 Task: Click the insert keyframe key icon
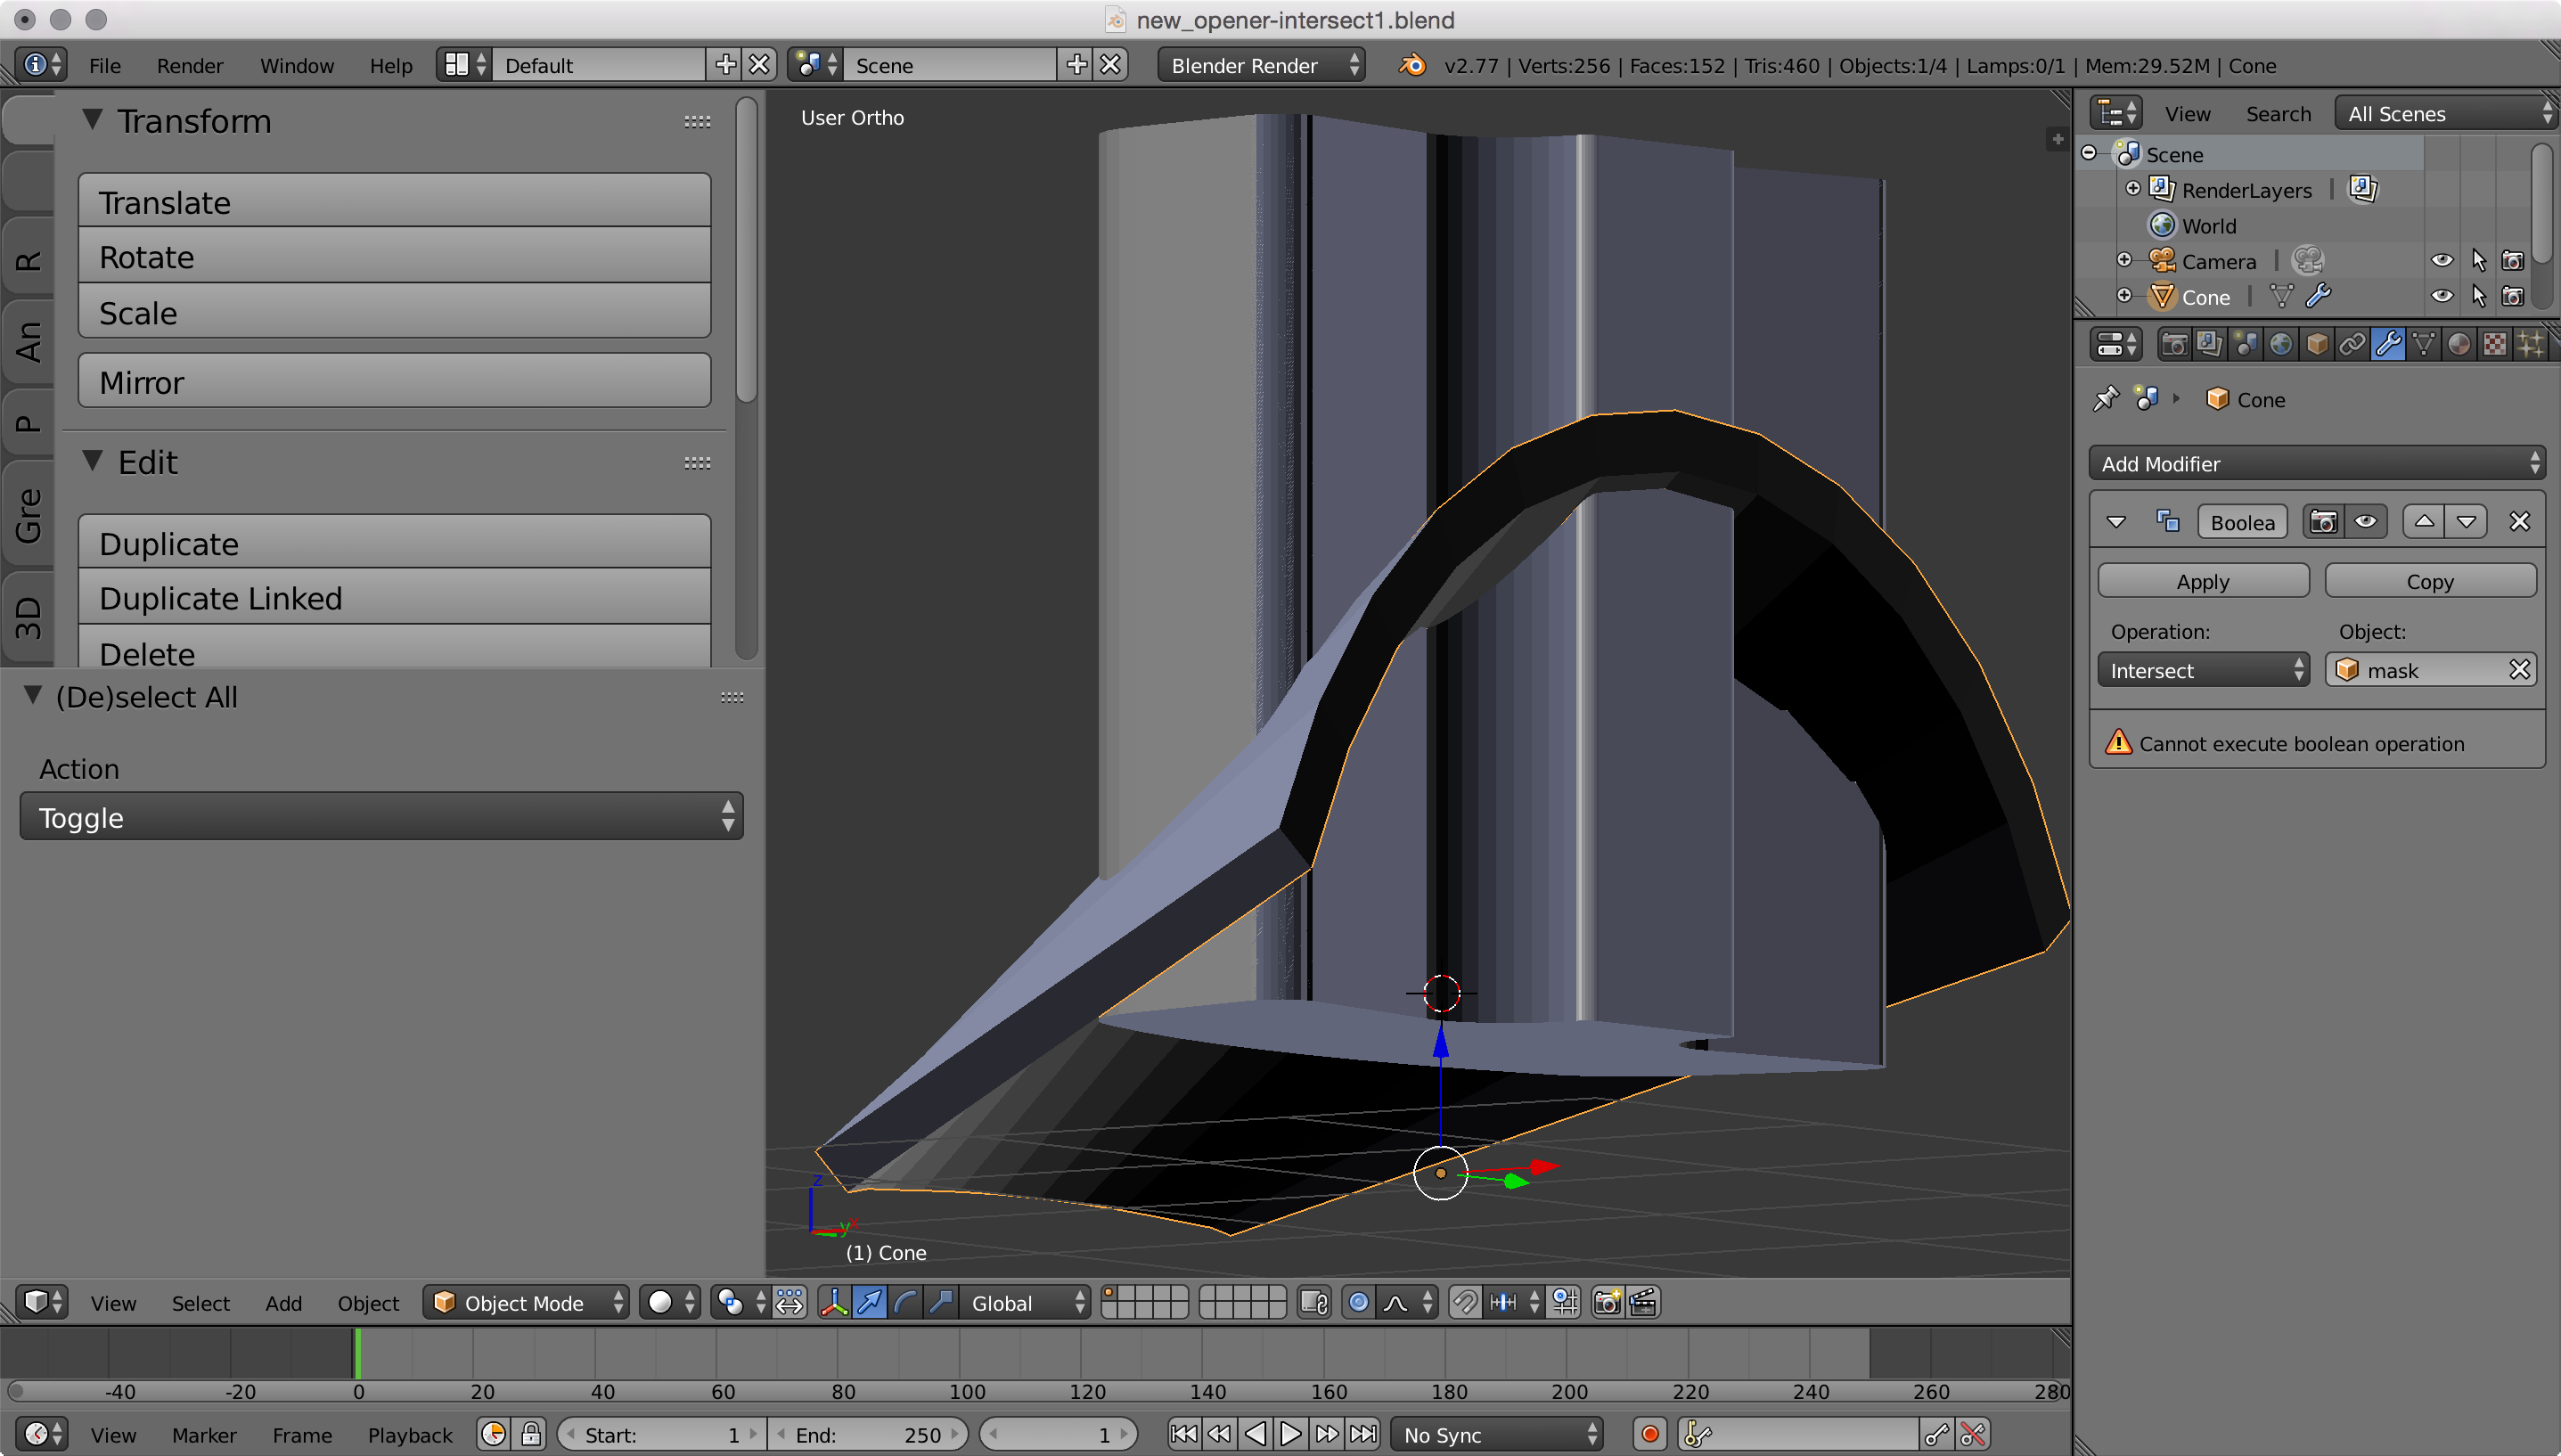pos(1936,1434)
